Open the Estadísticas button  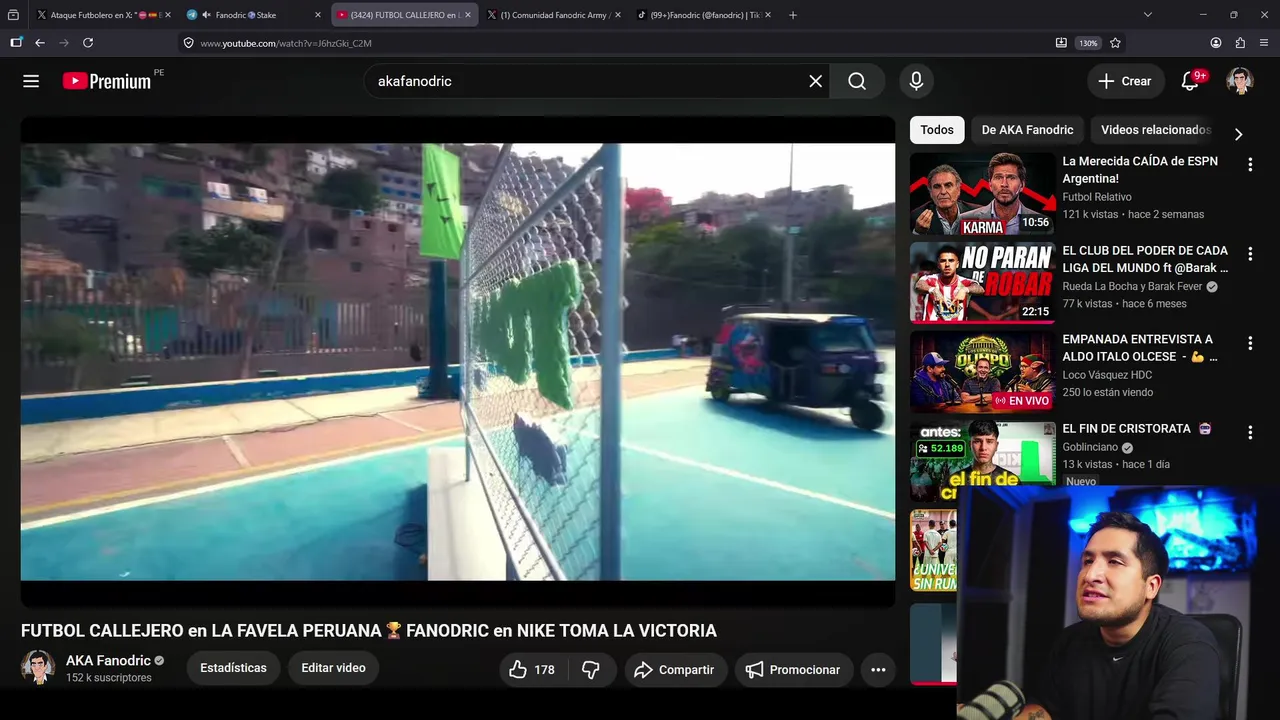click(x=233, y=668)
